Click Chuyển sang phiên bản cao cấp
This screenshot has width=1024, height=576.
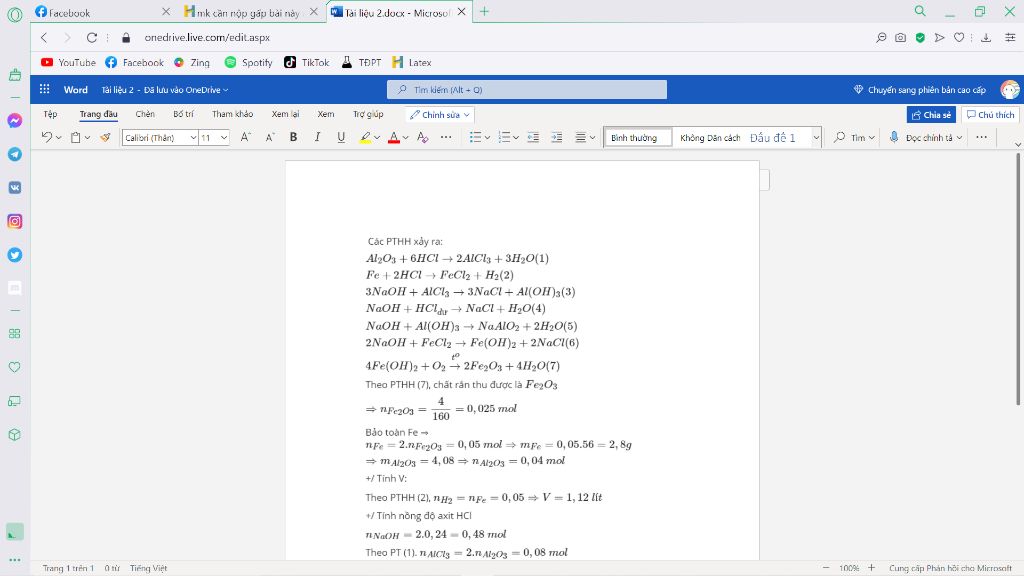(920, 89)
